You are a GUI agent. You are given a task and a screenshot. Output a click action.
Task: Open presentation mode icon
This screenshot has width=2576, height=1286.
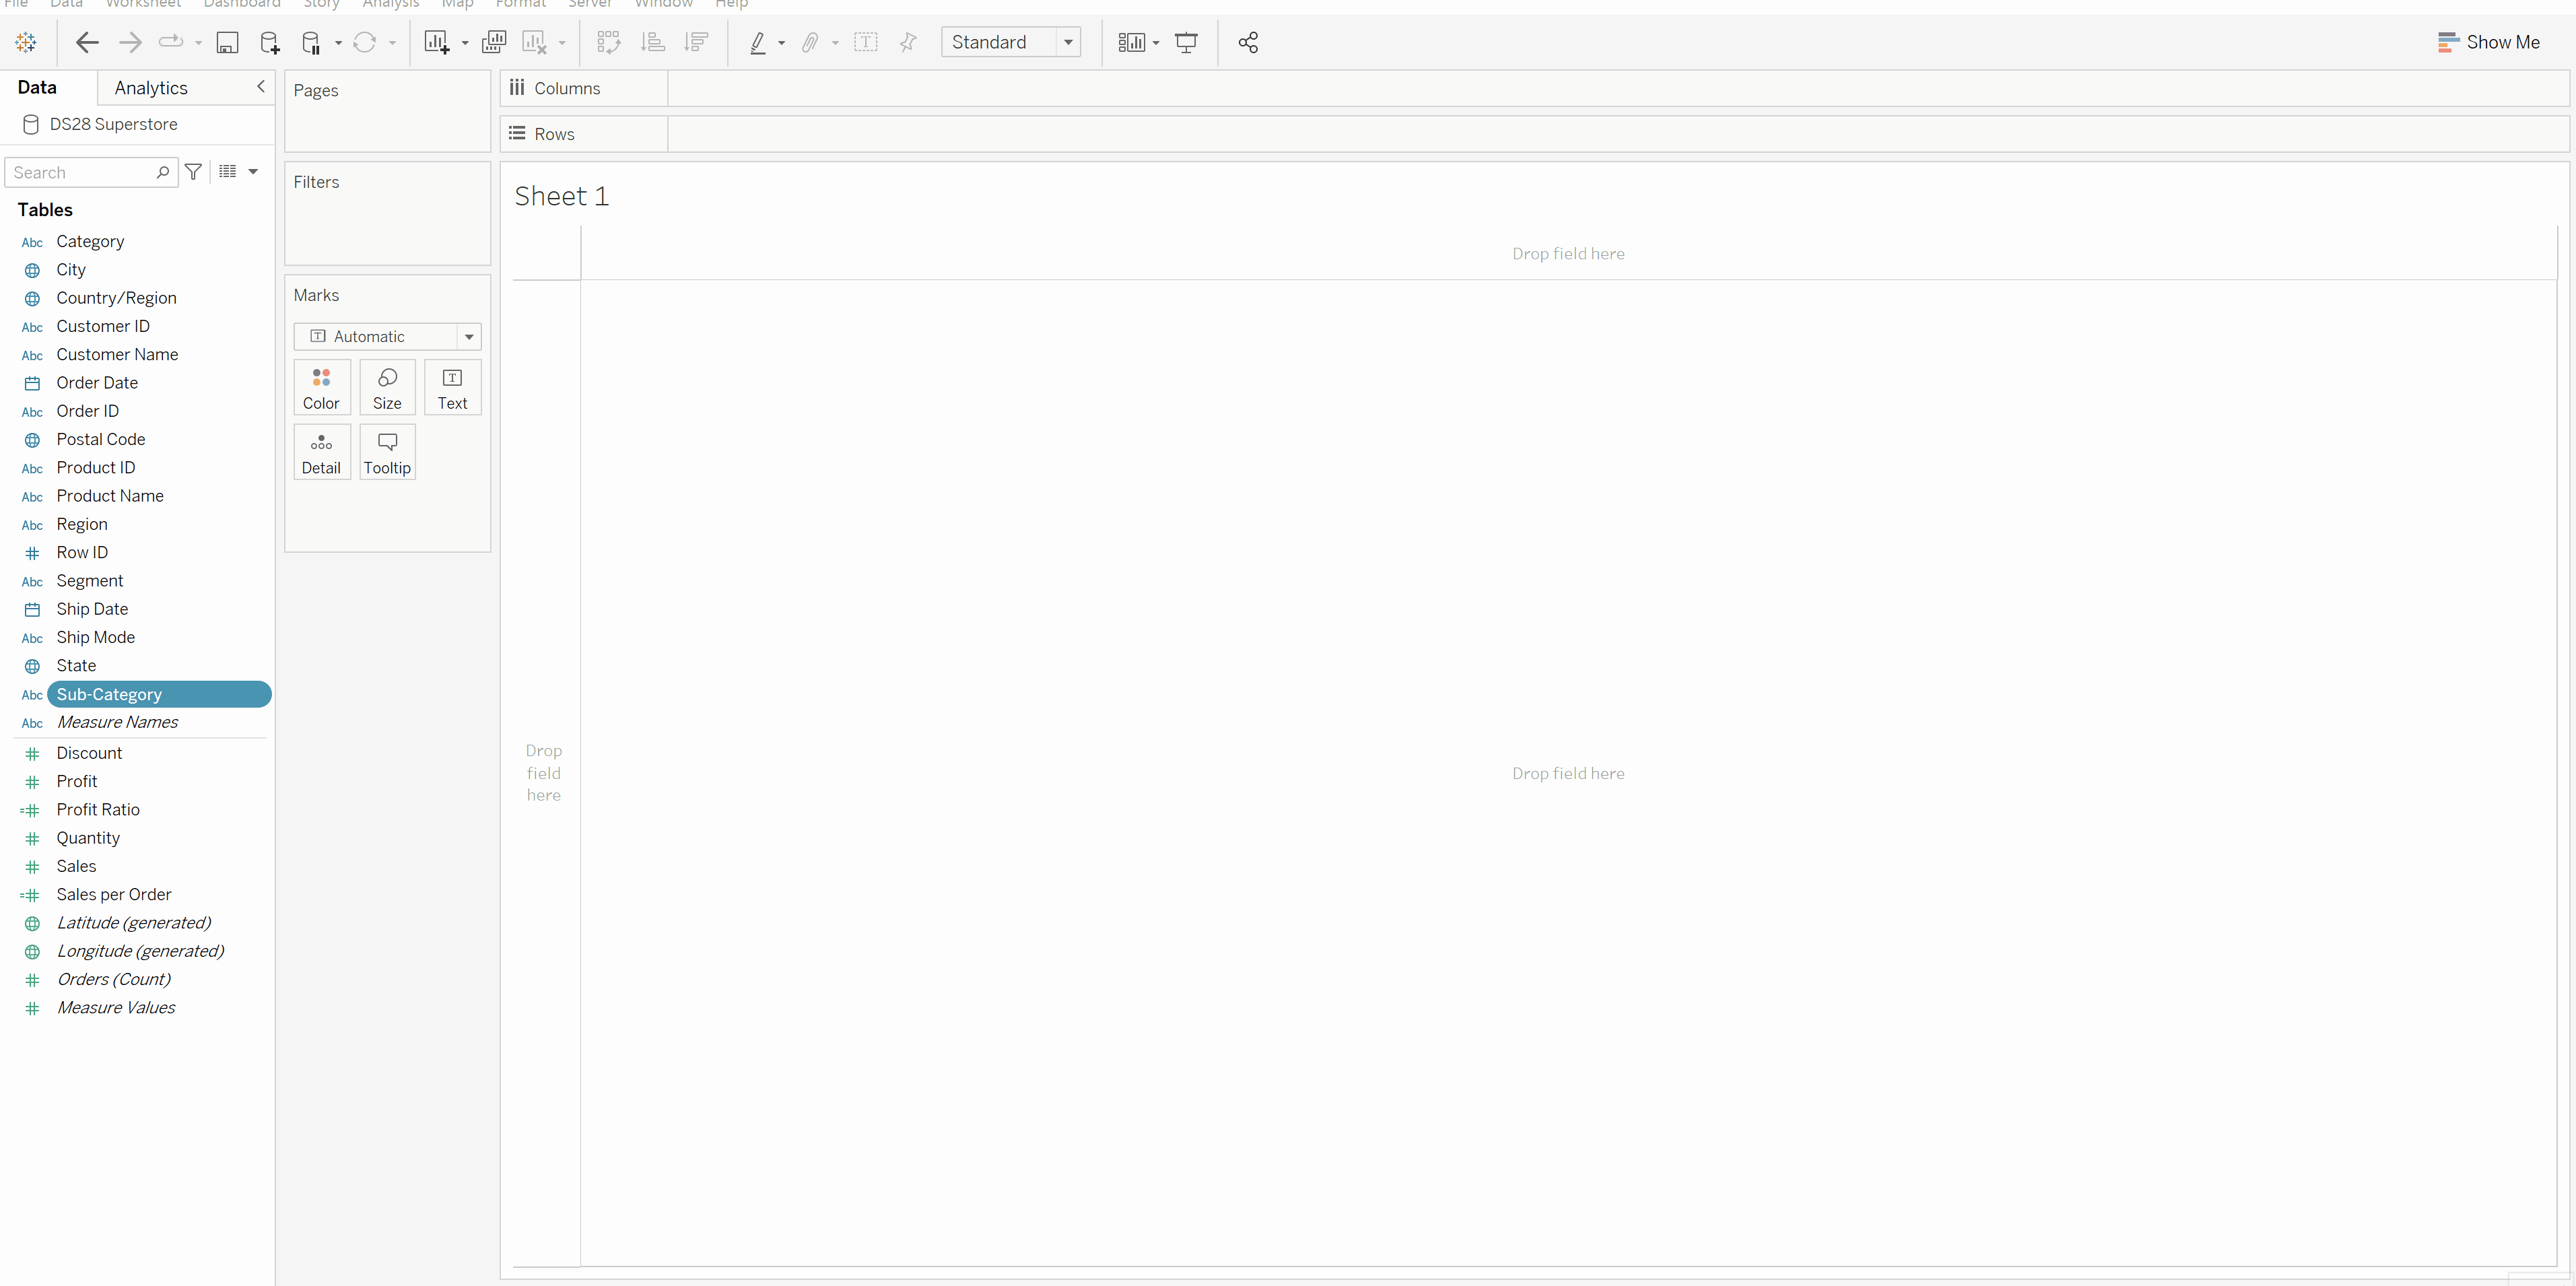pyautogui.click(x=1186, y=42)
